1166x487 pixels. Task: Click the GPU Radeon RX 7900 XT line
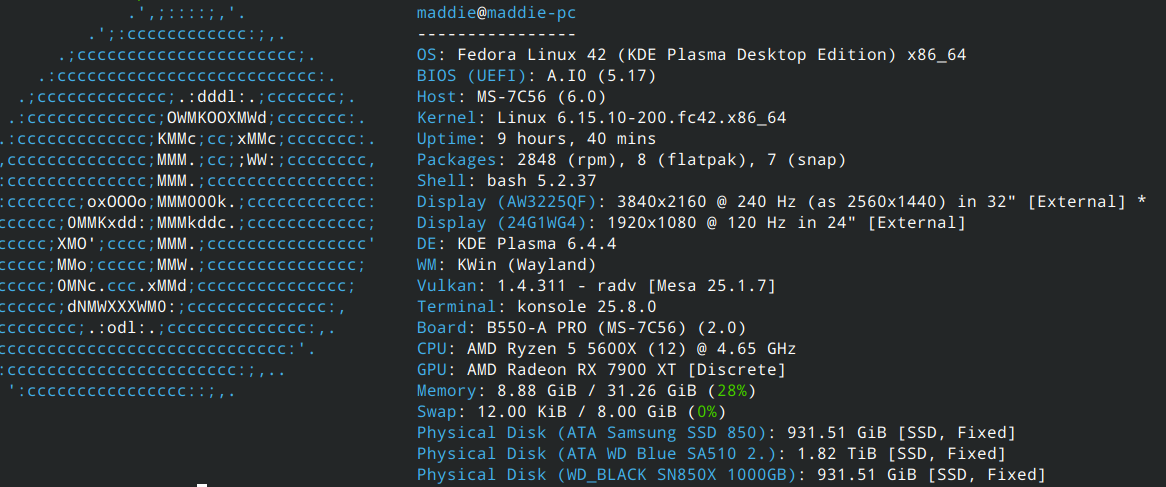[601, 370]
